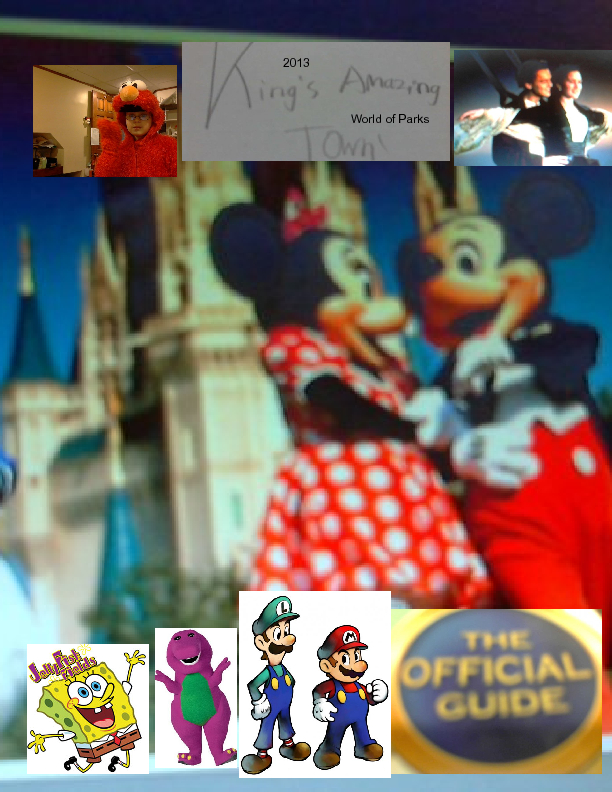Click the handwritten word Town
Image resolution: width=612 pixels, height=792 pixels.
(x=320, y=140)
